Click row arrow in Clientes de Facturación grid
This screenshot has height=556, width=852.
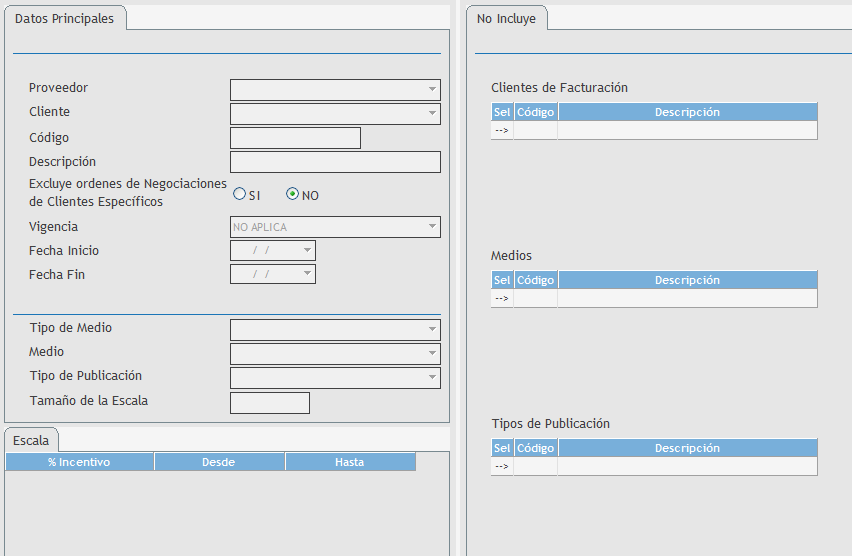click(x=502, y=130)
